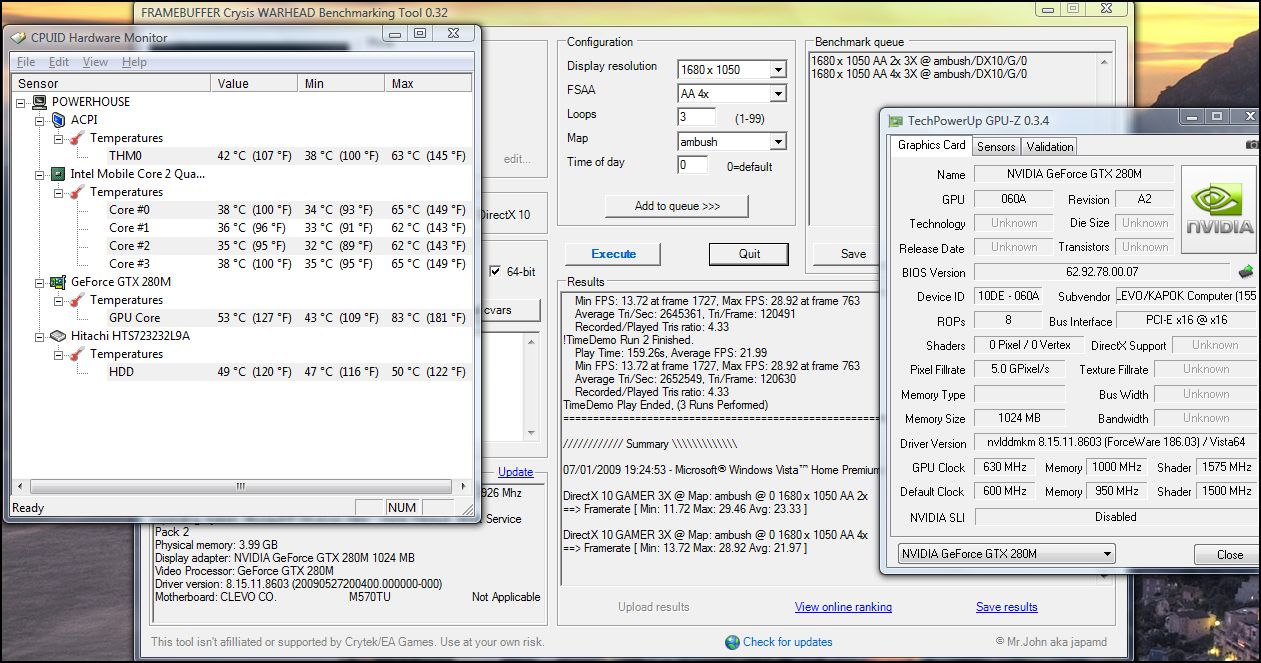Click the Hitachi hard drive icon
Viewport: 1261px width, 663px height.
(58, 336)
